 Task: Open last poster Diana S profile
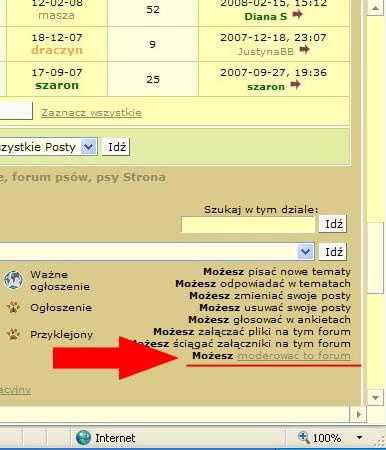point(266,16)
